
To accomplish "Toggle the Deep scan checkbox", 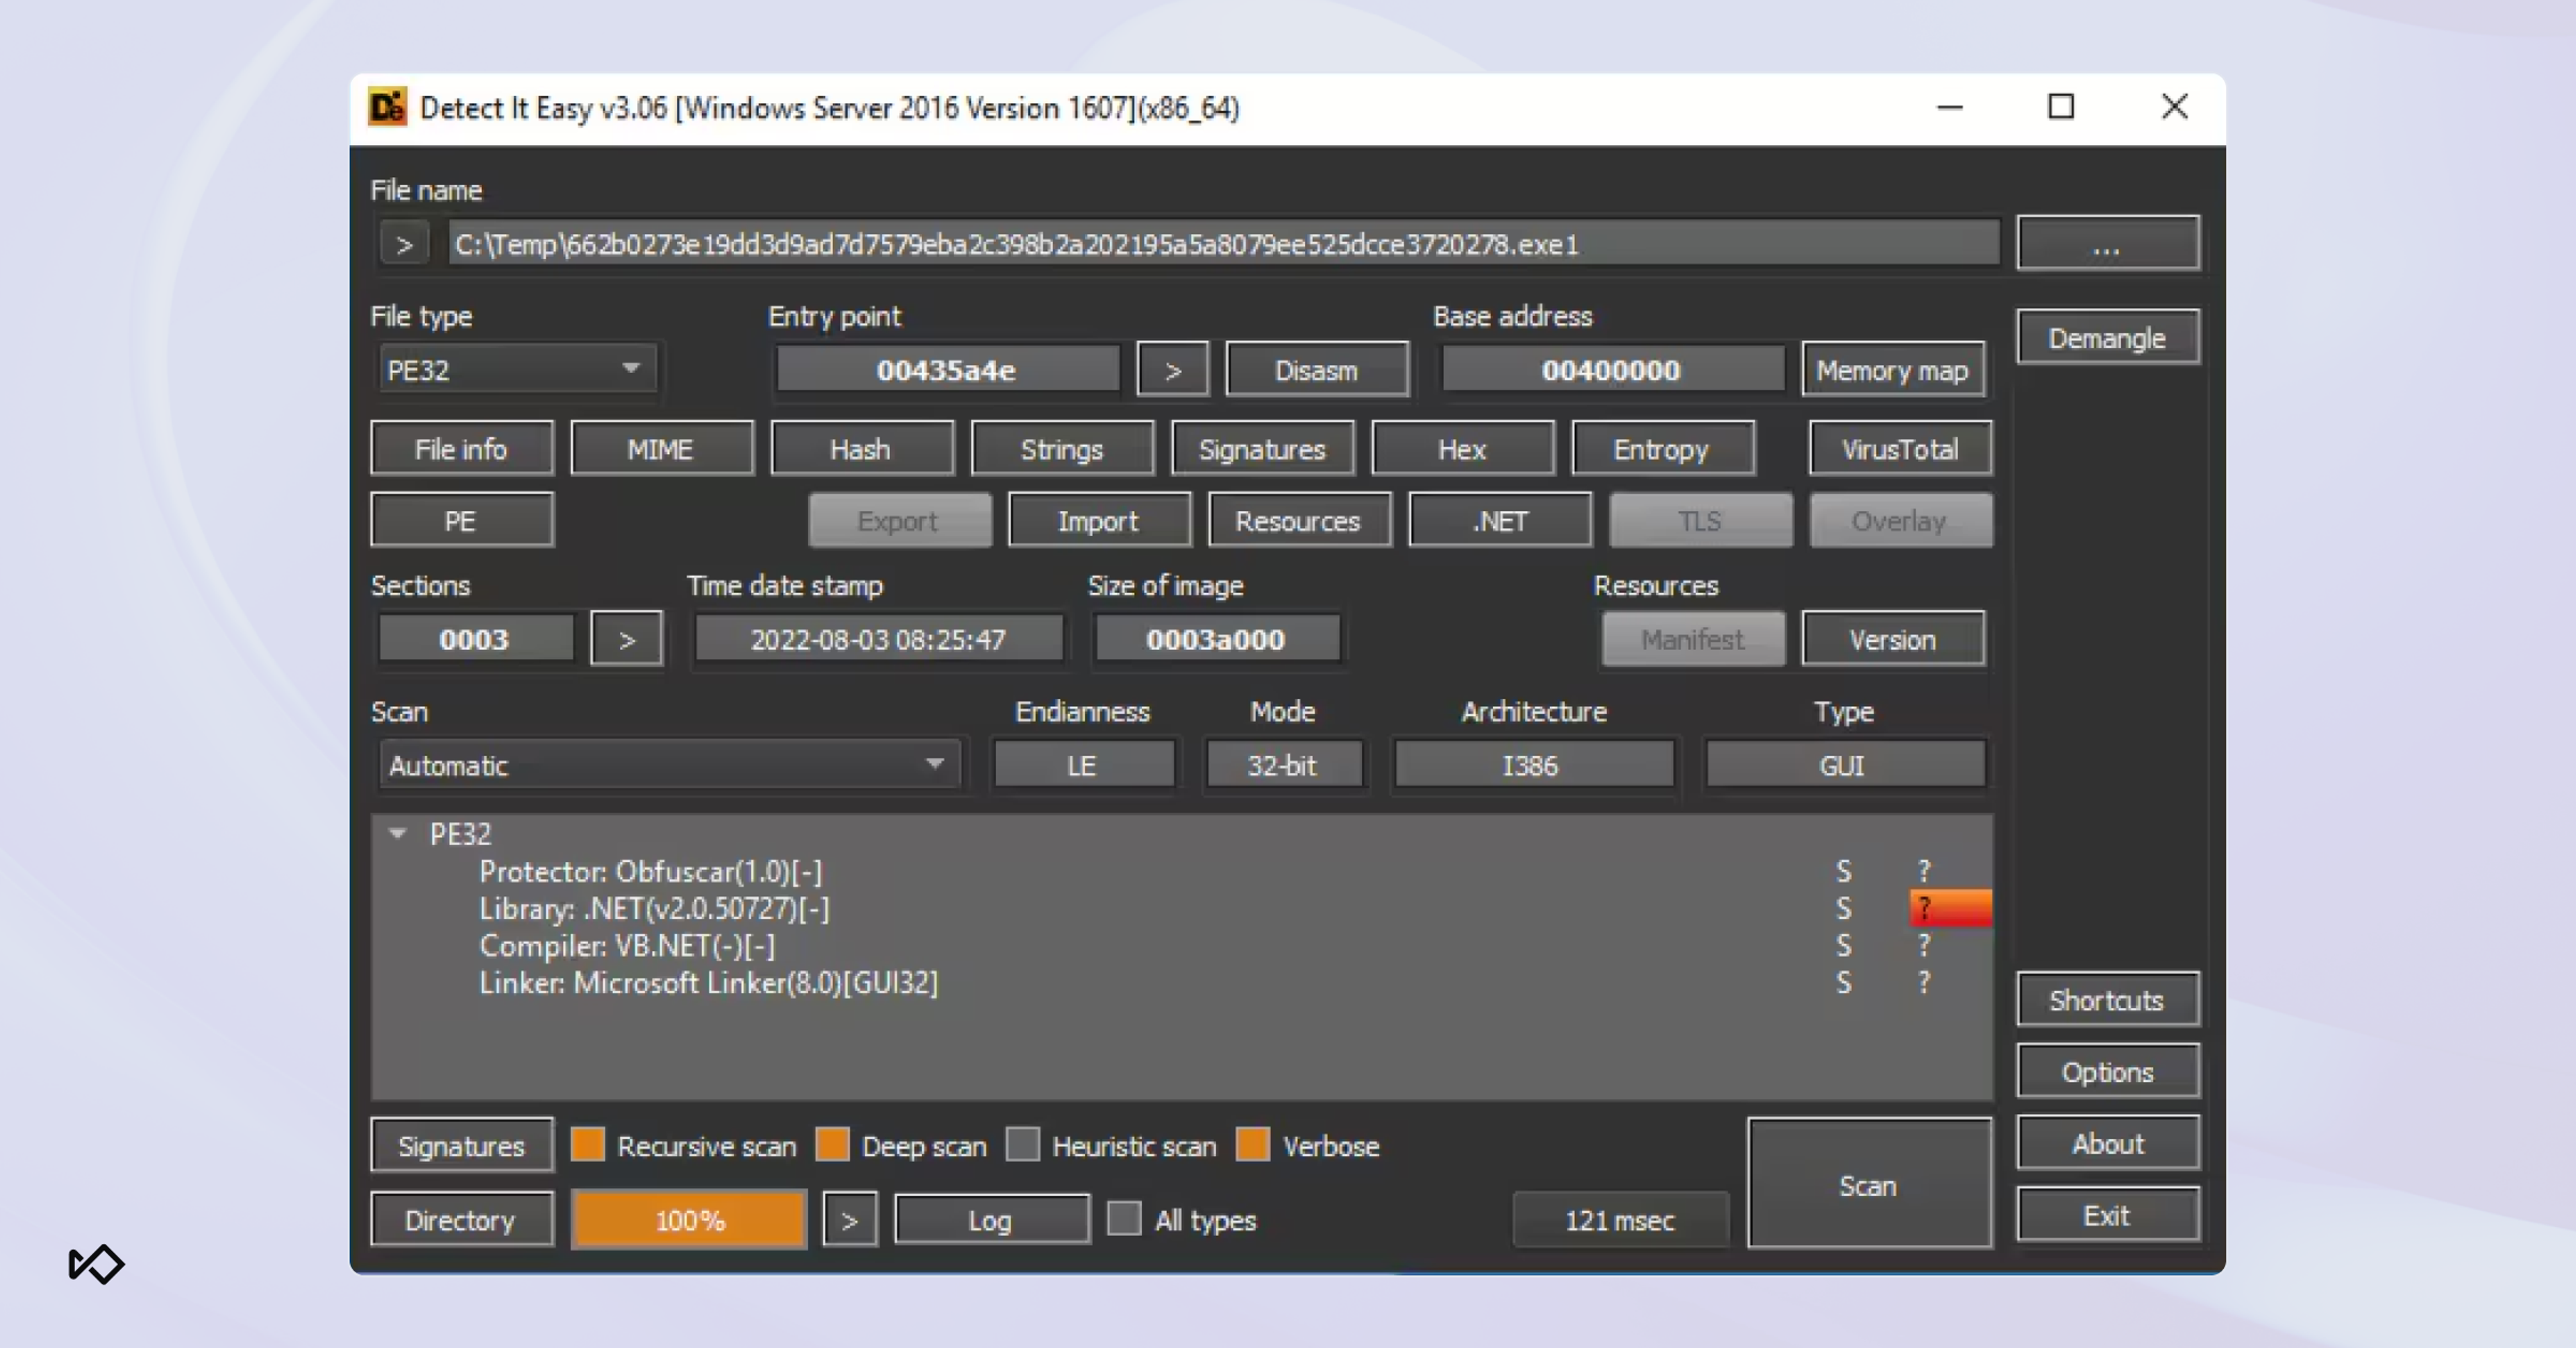I will pyautogui.click(x=832, y=1144).
